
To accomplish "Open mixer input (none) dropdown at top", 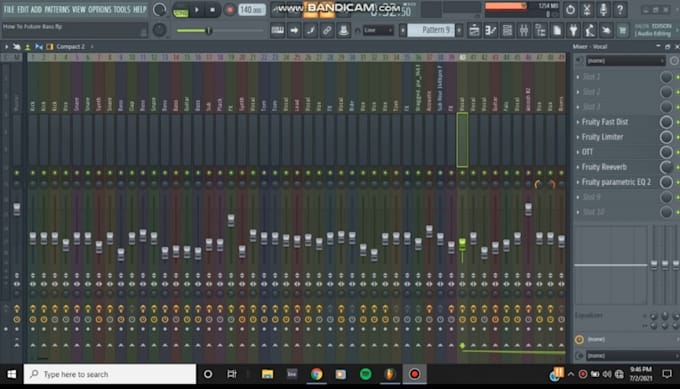I will click(x=625, y=61).
